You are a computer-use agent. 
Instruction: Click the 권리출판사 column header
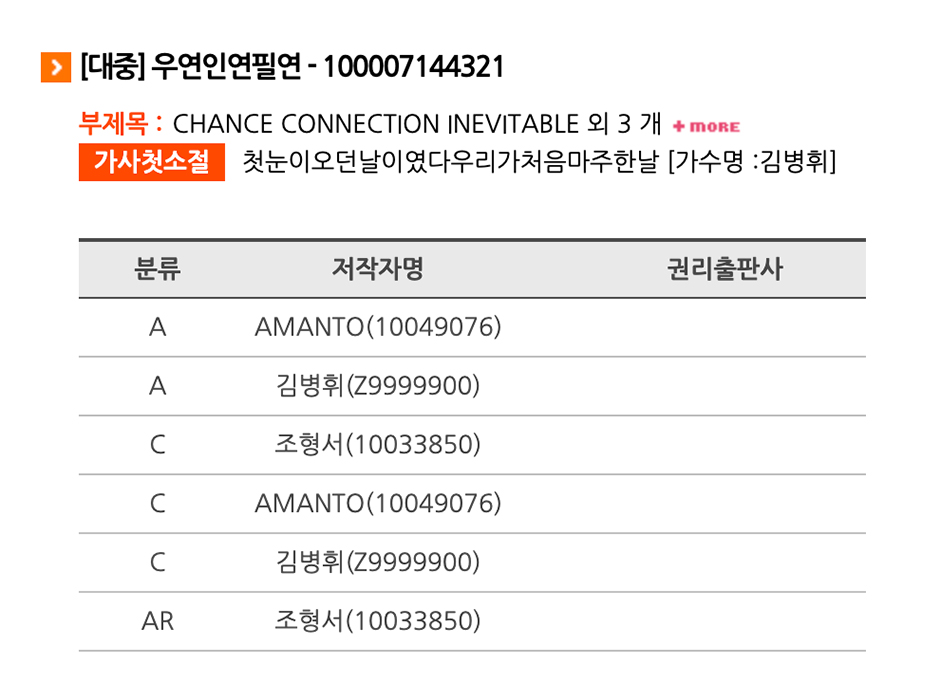click(725, 268)
